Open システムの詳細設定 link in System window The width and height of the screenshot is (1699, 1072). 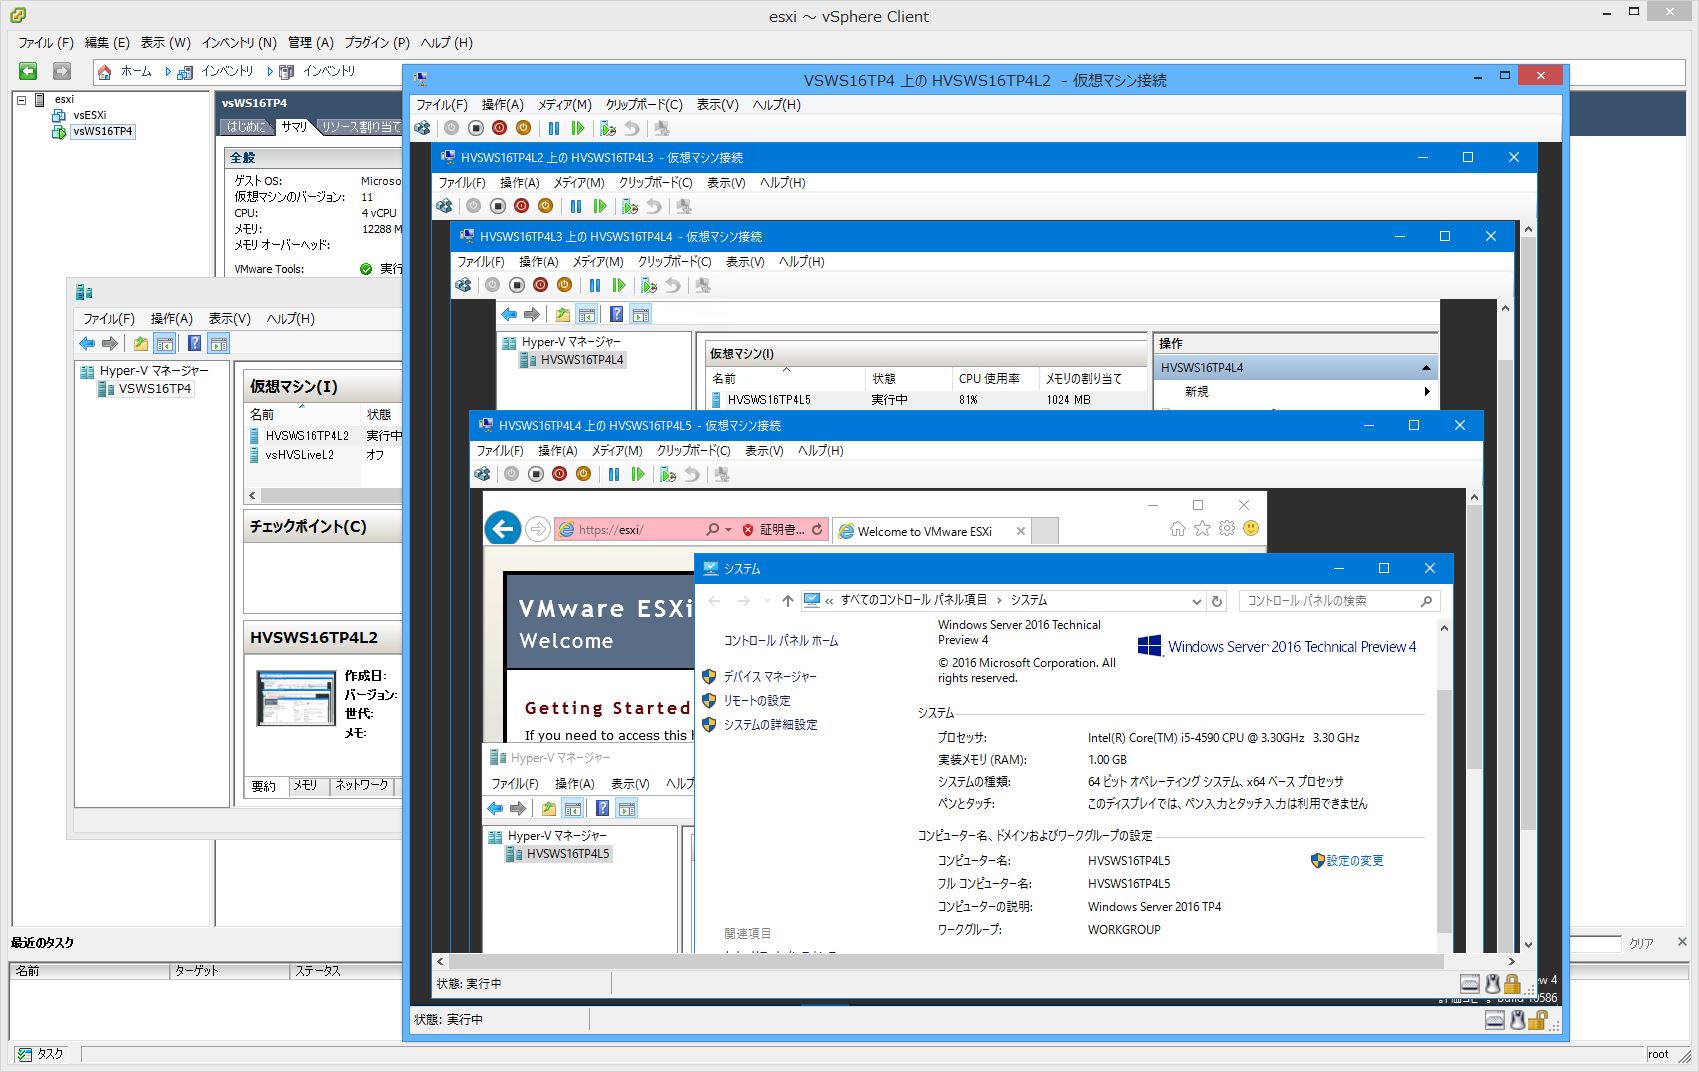click(x=770, y=725)
